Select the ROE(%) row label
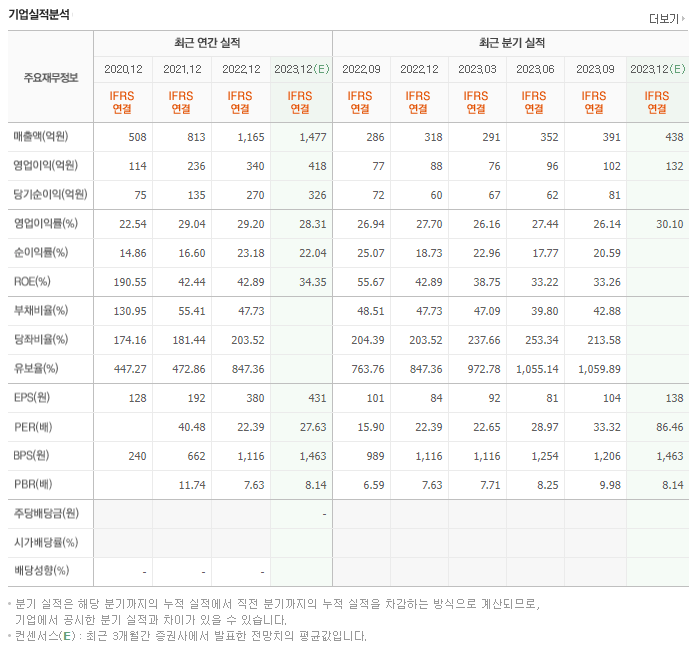Screen dimensions: 694x648 (x=32, y=282)
